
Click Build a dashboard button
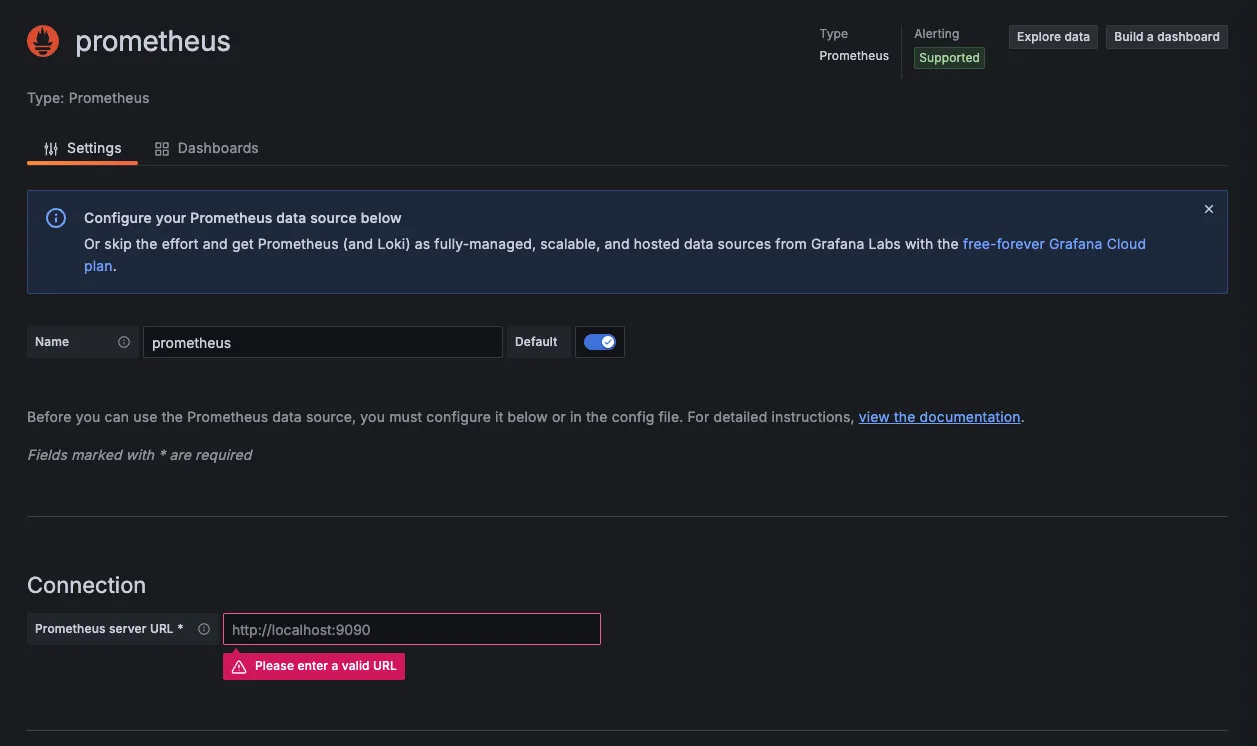(x=1167, y=37)
